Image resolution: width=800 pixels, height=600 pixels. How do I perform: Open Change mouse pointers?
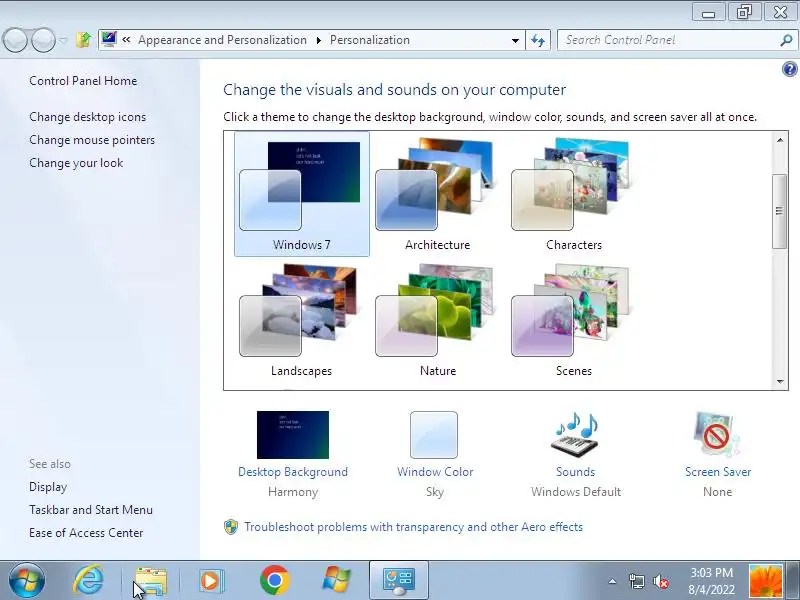tap(92, 140)
